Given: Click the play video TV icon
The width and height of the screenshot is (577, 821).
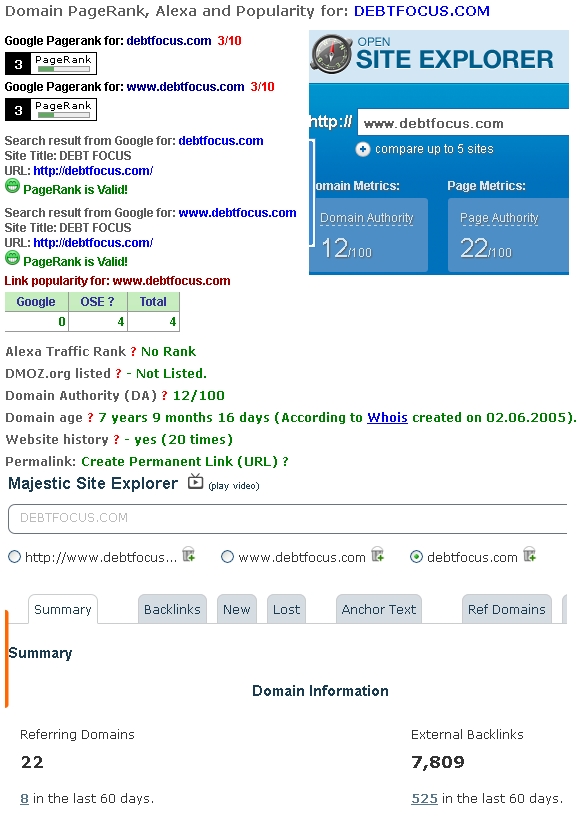Looking at the screenshot, I should tap(195, 481).
